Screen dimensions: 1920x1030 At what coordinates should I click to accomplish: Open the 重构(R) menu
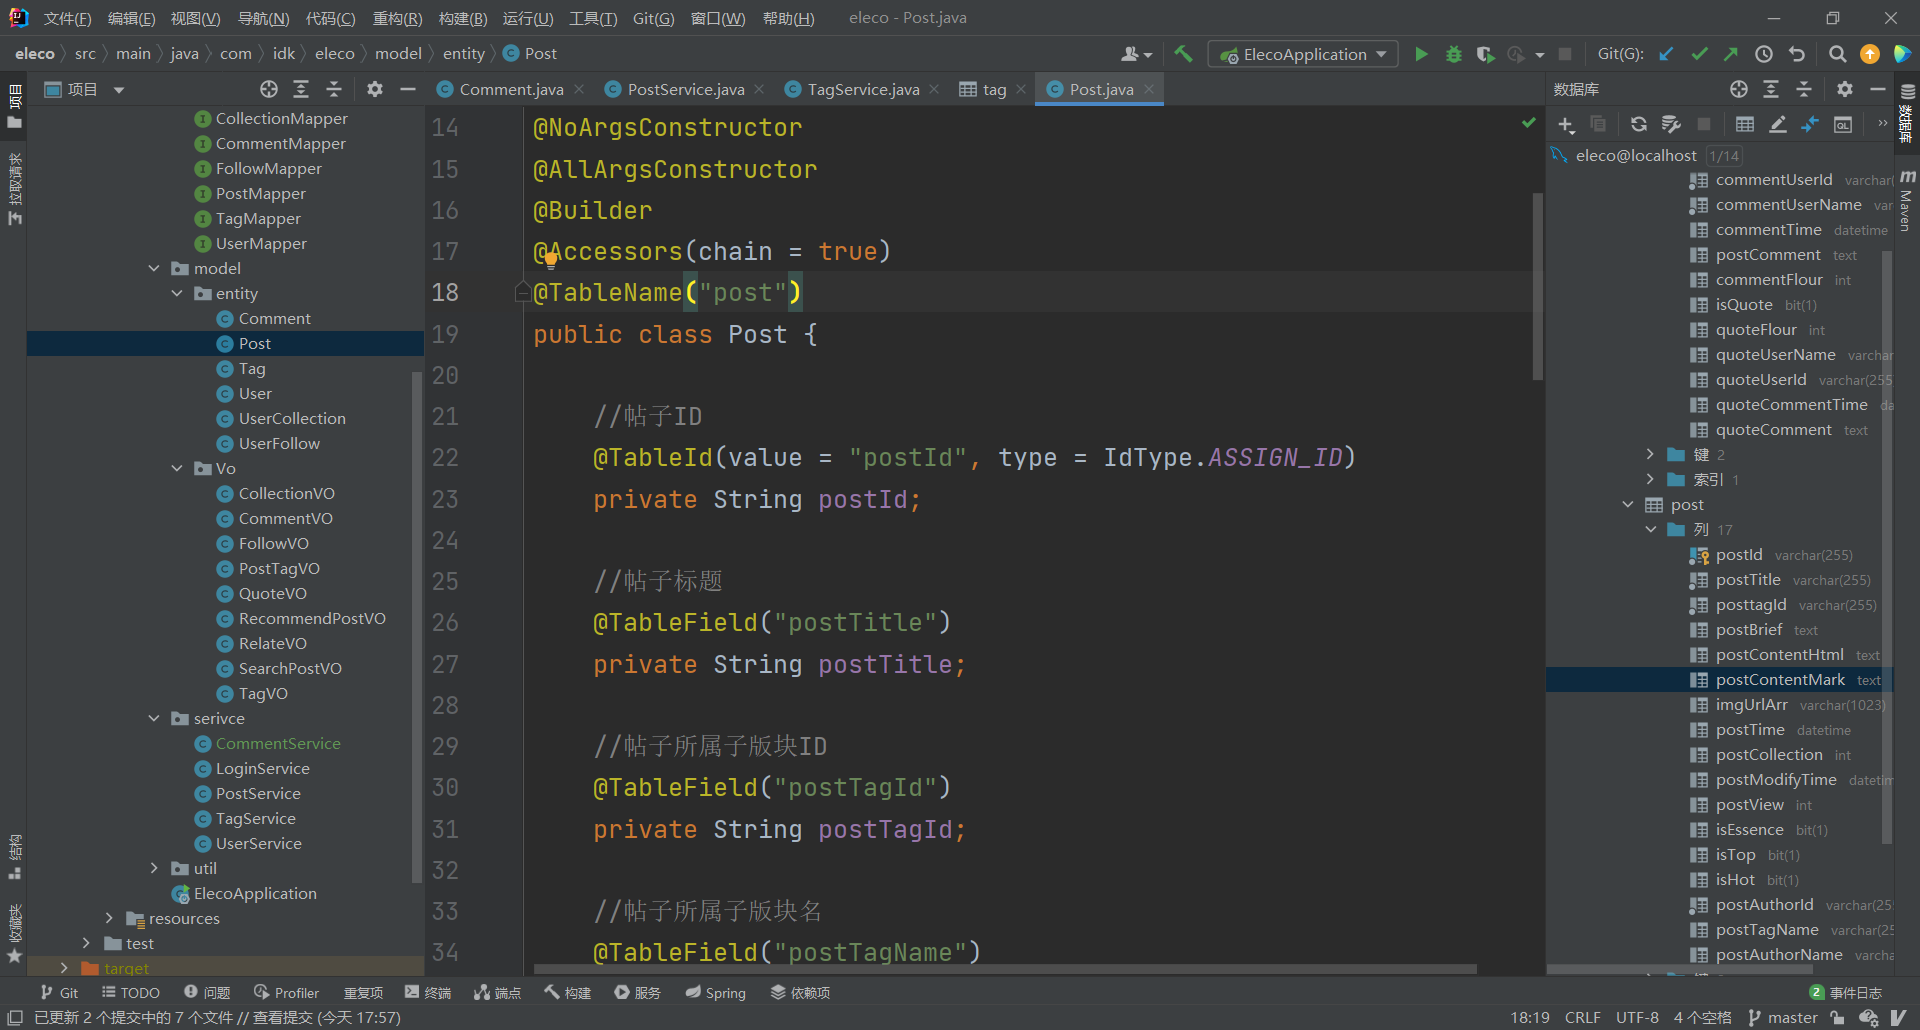coord(397,18)
